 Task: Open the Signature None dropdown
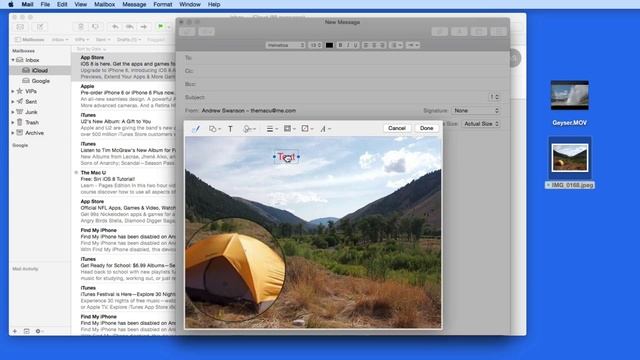pyautogui.click(x=476, y=111)
